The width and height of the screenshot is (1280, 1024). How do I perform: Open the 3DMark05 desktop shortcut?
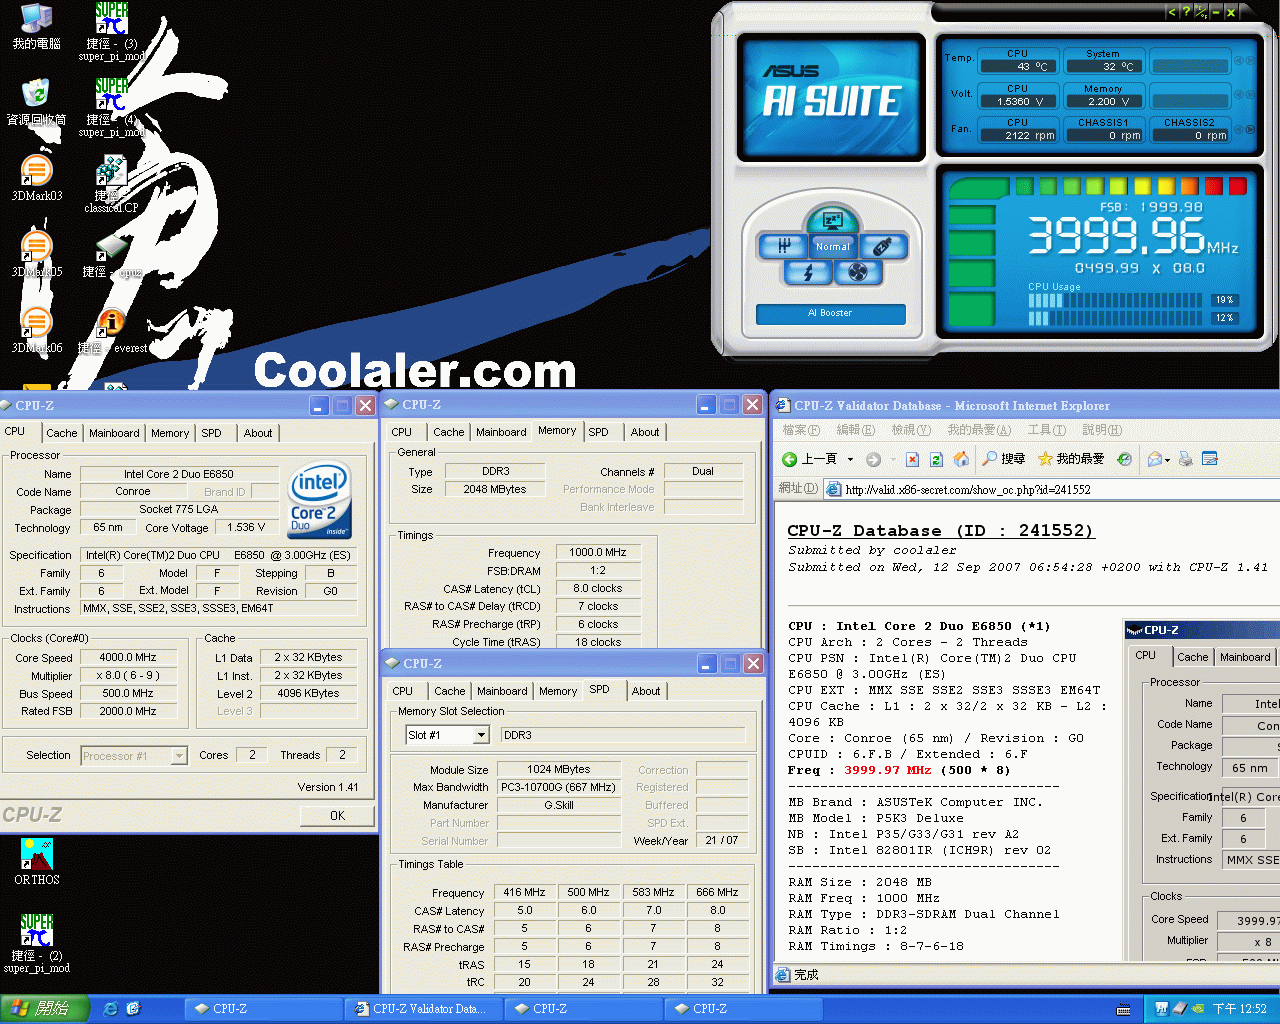coord(36,254)
